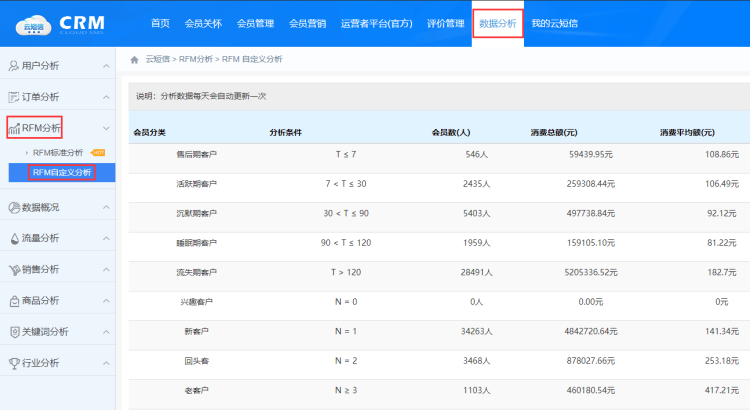Click the 流量分析 droplet icon

pyautogui.click(x=14, y=238)
